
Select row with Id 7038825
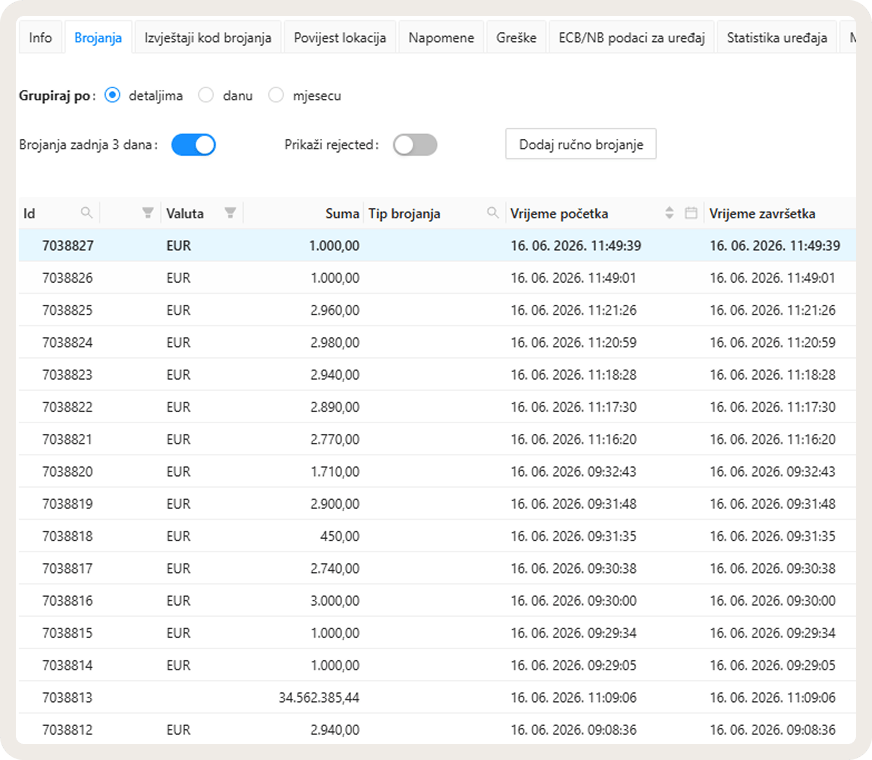click(437, 310)
